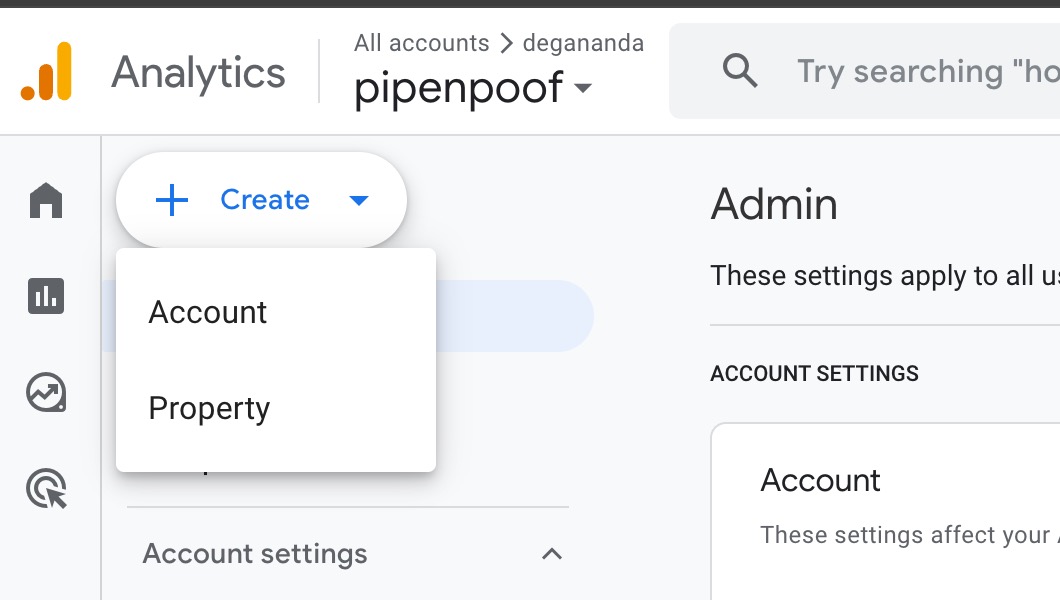Click the All accounts breadcrumb link
Image resolution: width=1060 pixels, height=600 pixels.
click(x=422, y=43)
